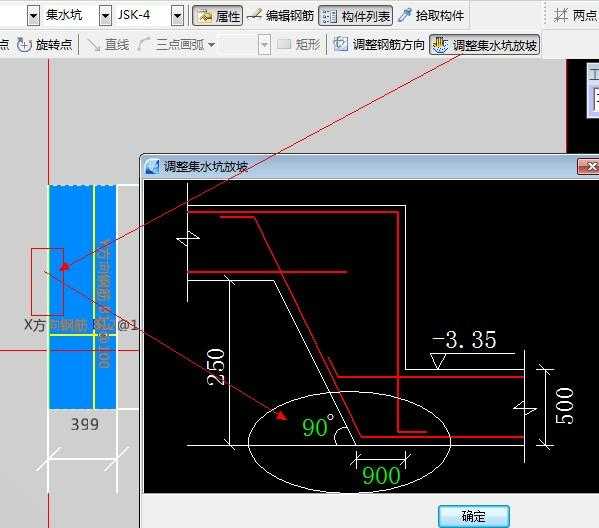Screen dimensions: 599x528
Task: Click the -3.35 elevation label
Action: point(464,339)
